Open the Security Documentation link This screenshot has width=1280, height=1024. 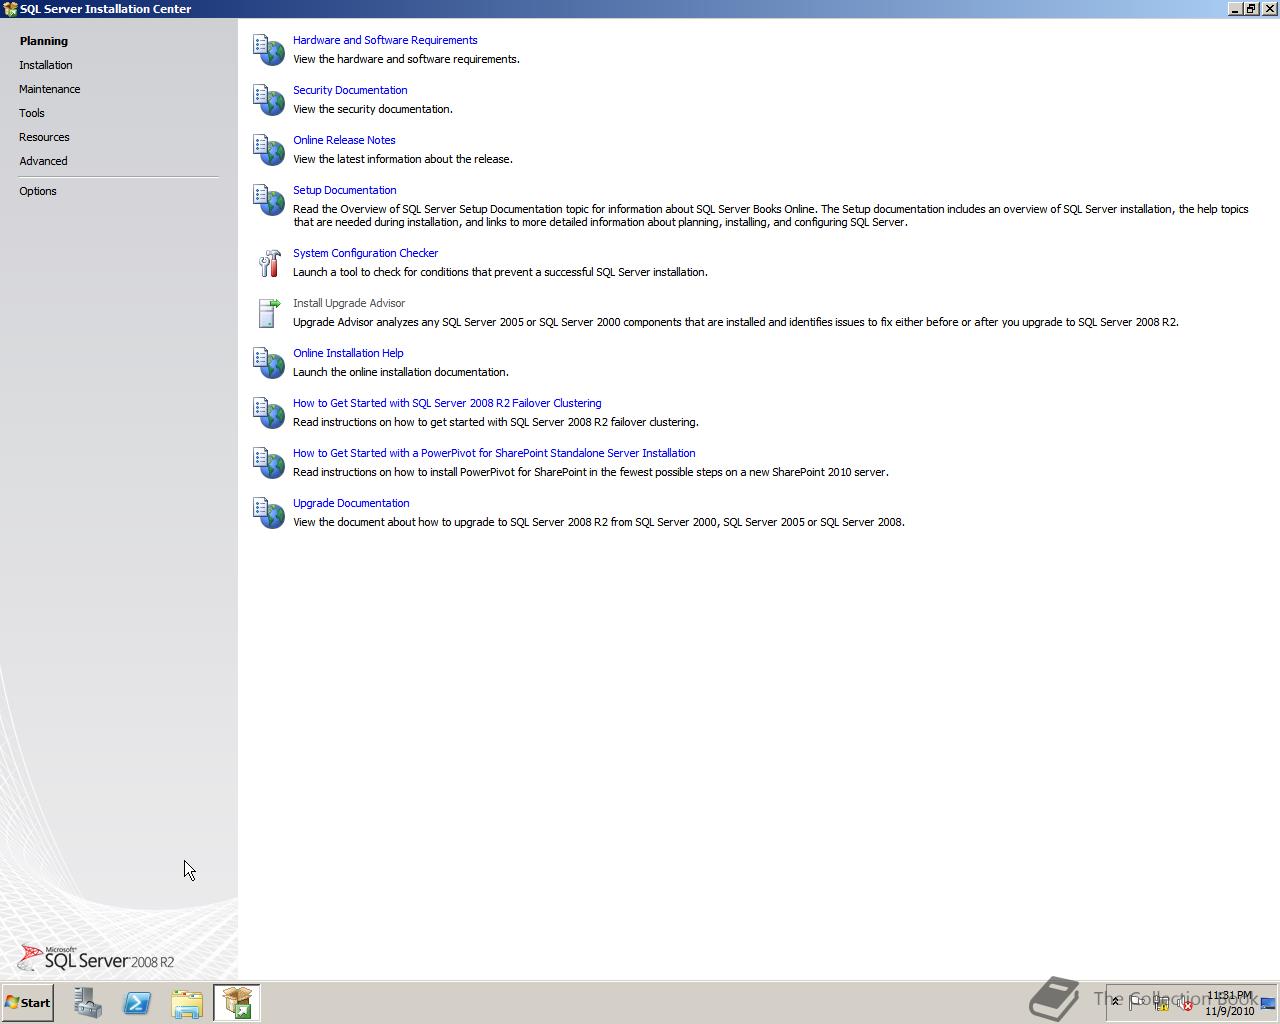[350, 90]
